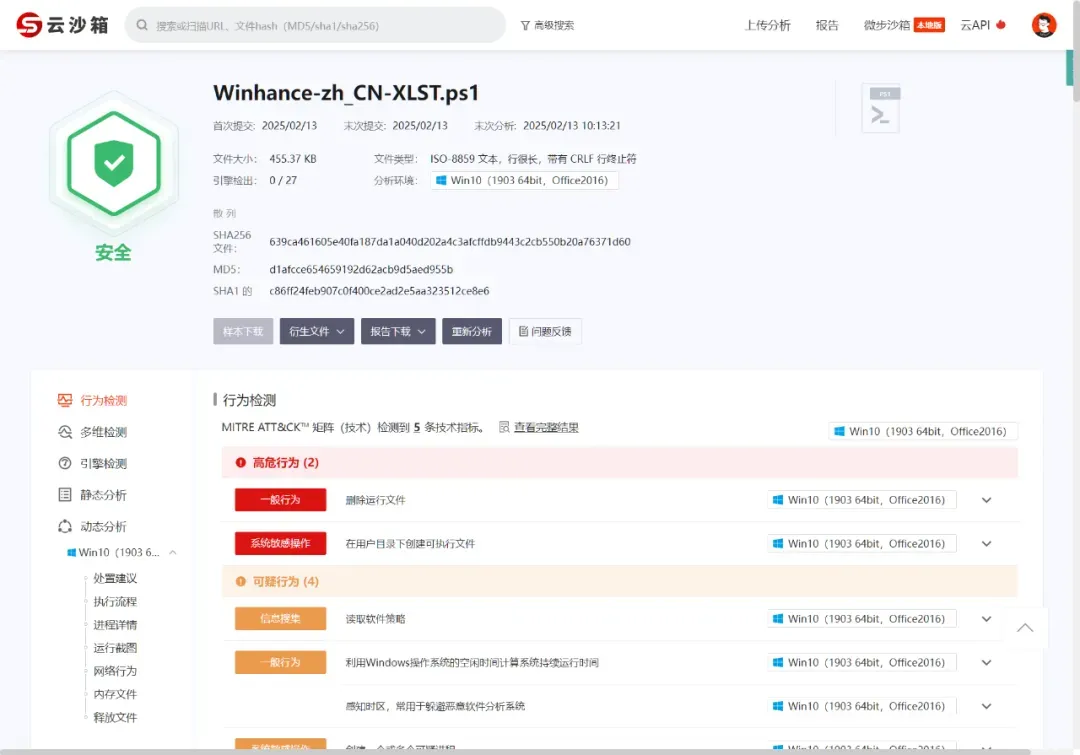Click the Windows logo icon in sidebar Win10 node
1080x755 pixels.
71,552
